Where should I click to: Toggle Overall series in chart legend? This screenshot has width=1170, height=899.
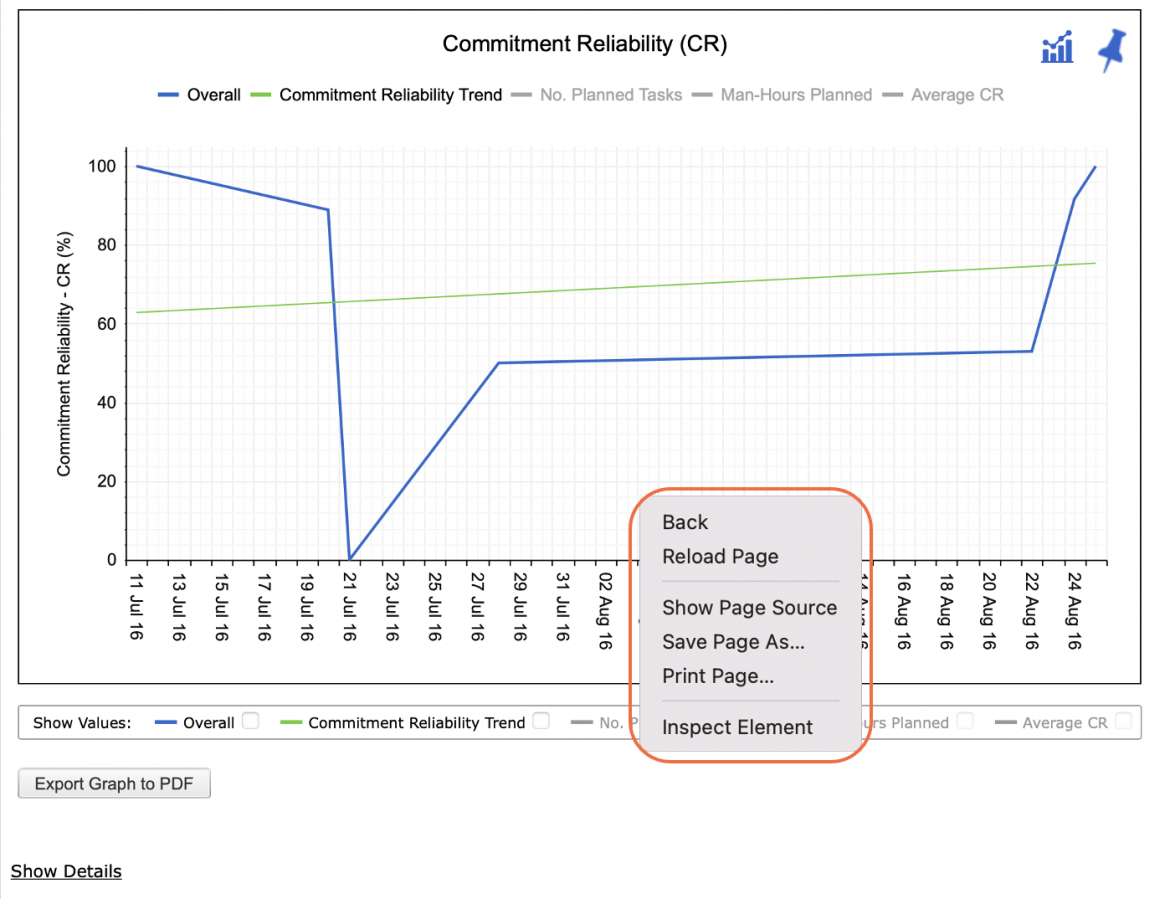[x=199, y=95]
